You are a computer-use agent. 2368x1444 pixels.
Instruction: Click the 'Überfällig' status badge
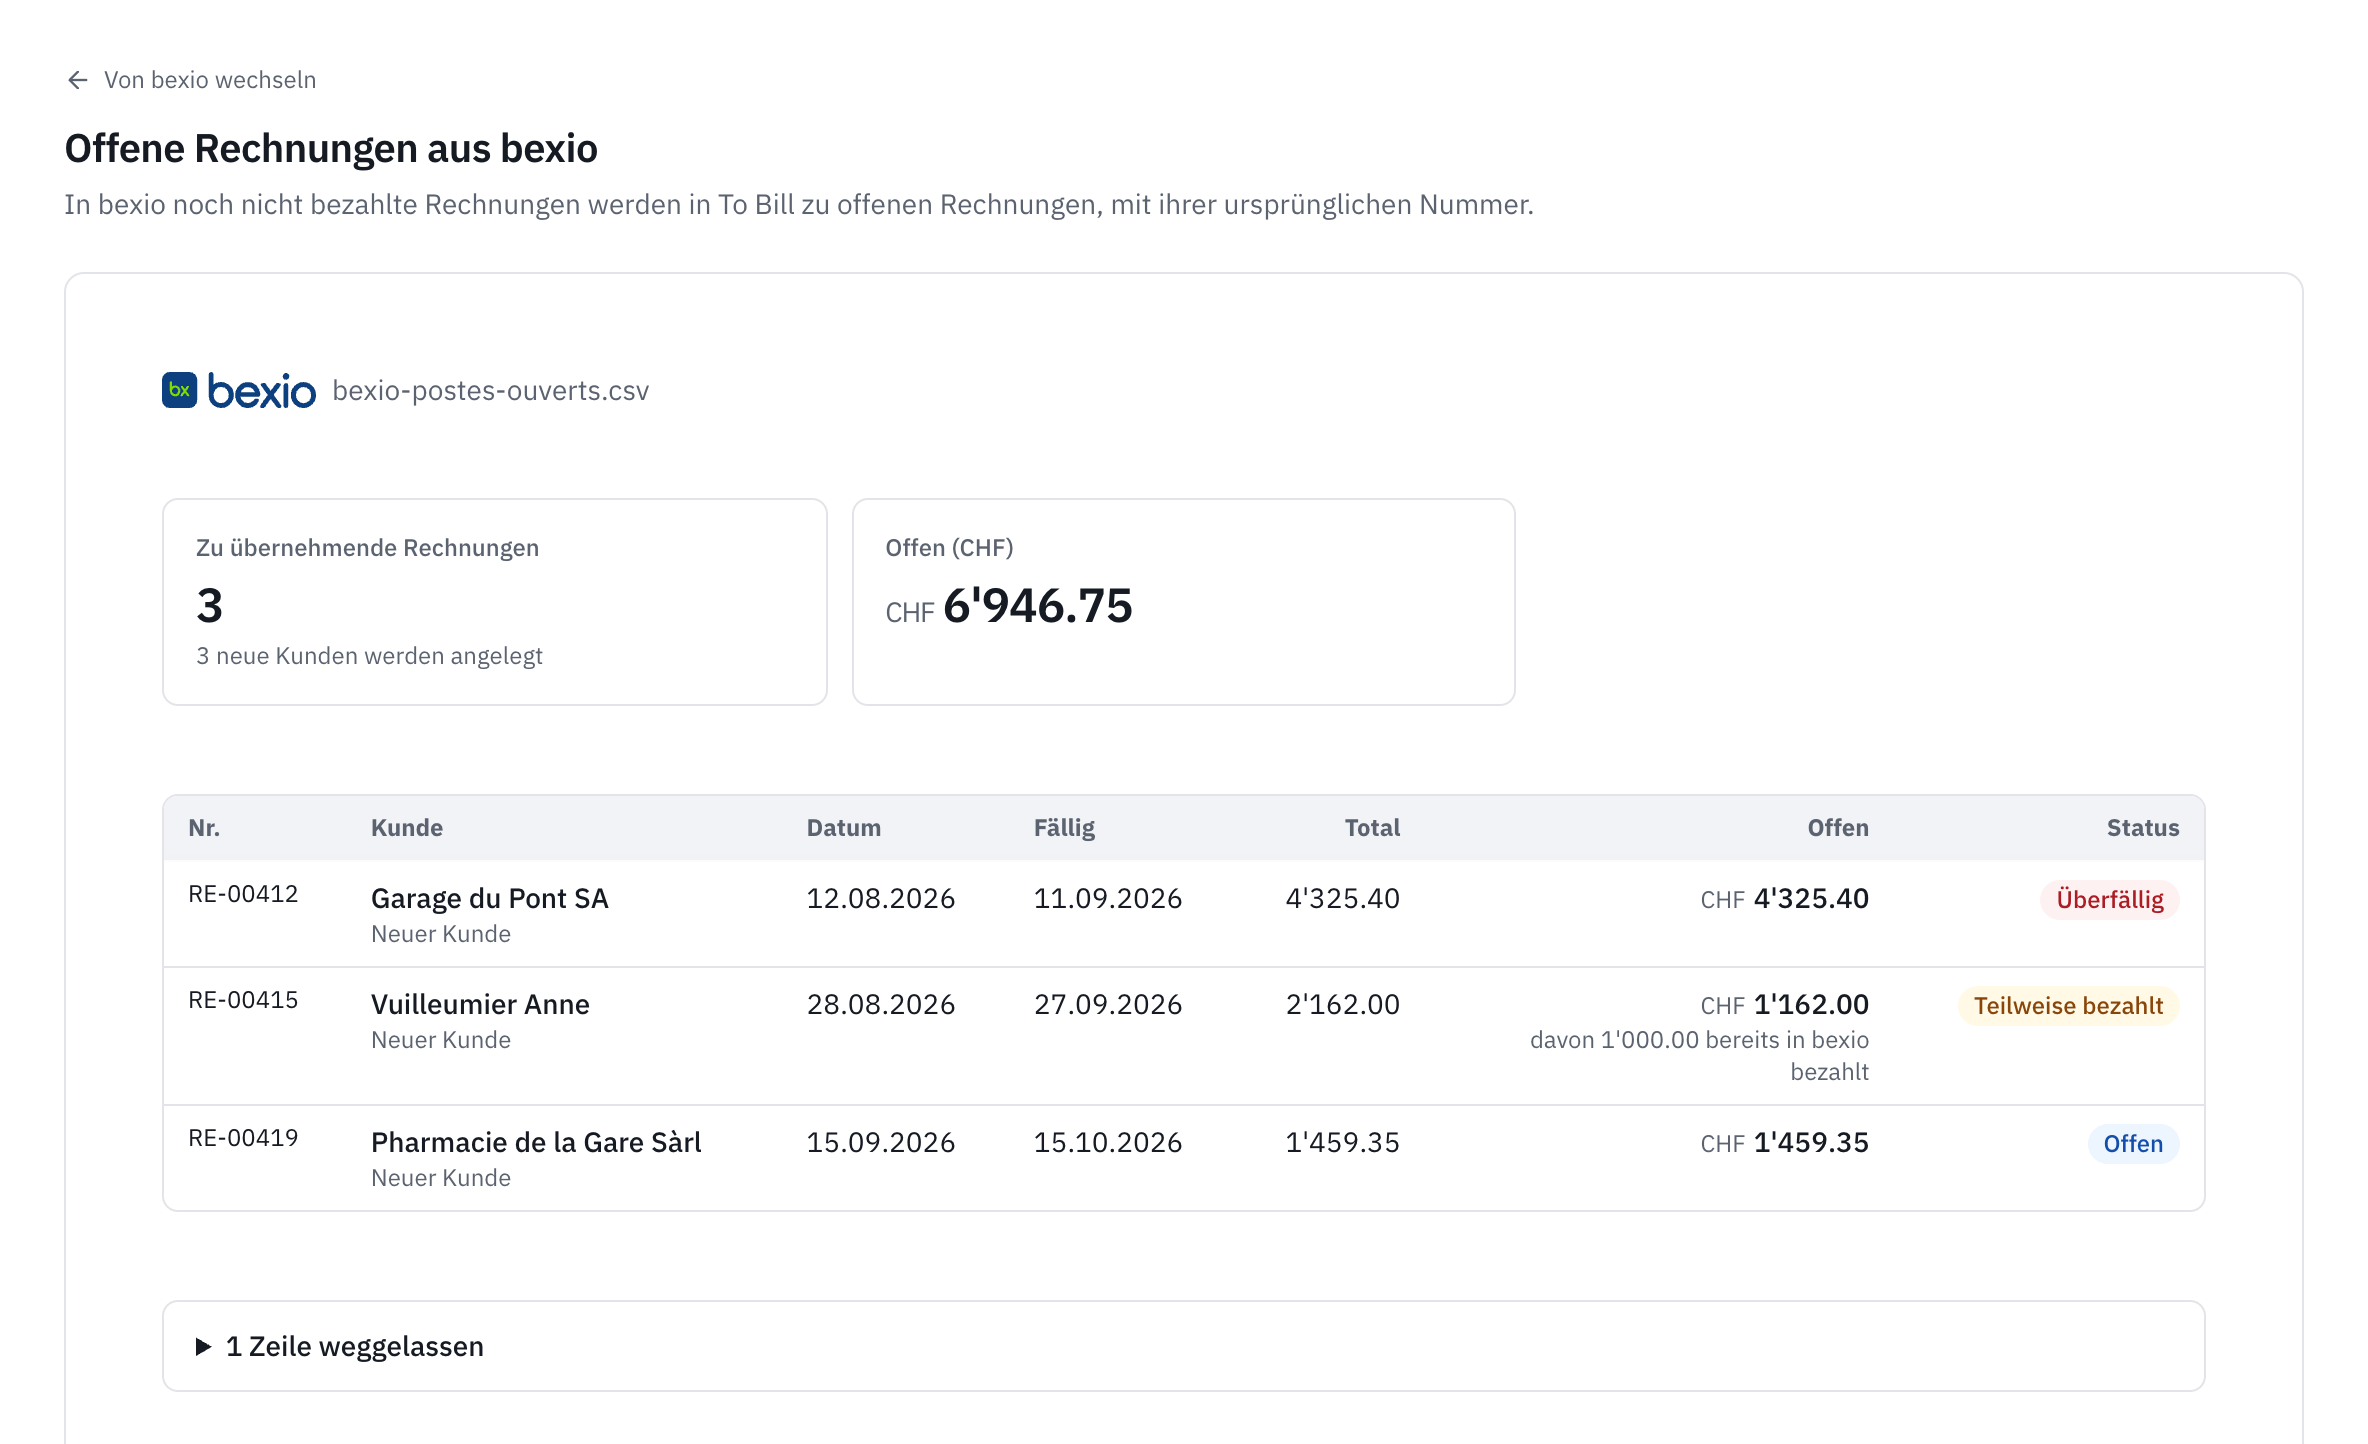(2109, 900)
